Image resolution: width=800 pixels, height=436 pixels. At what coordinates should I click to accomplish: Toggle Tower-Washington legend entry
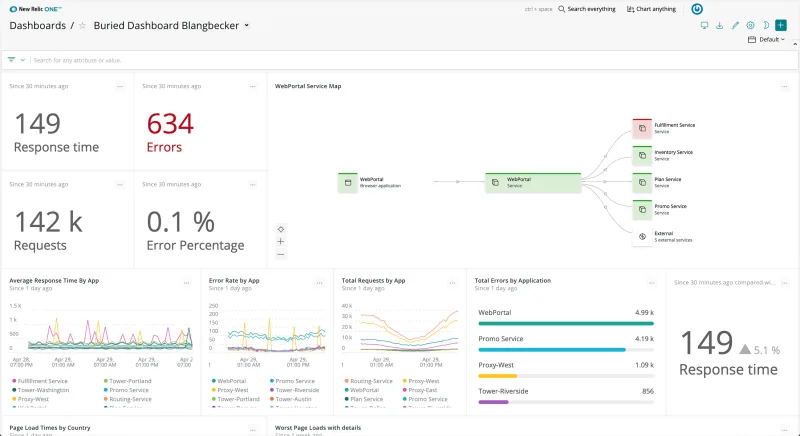pos(40,390)
